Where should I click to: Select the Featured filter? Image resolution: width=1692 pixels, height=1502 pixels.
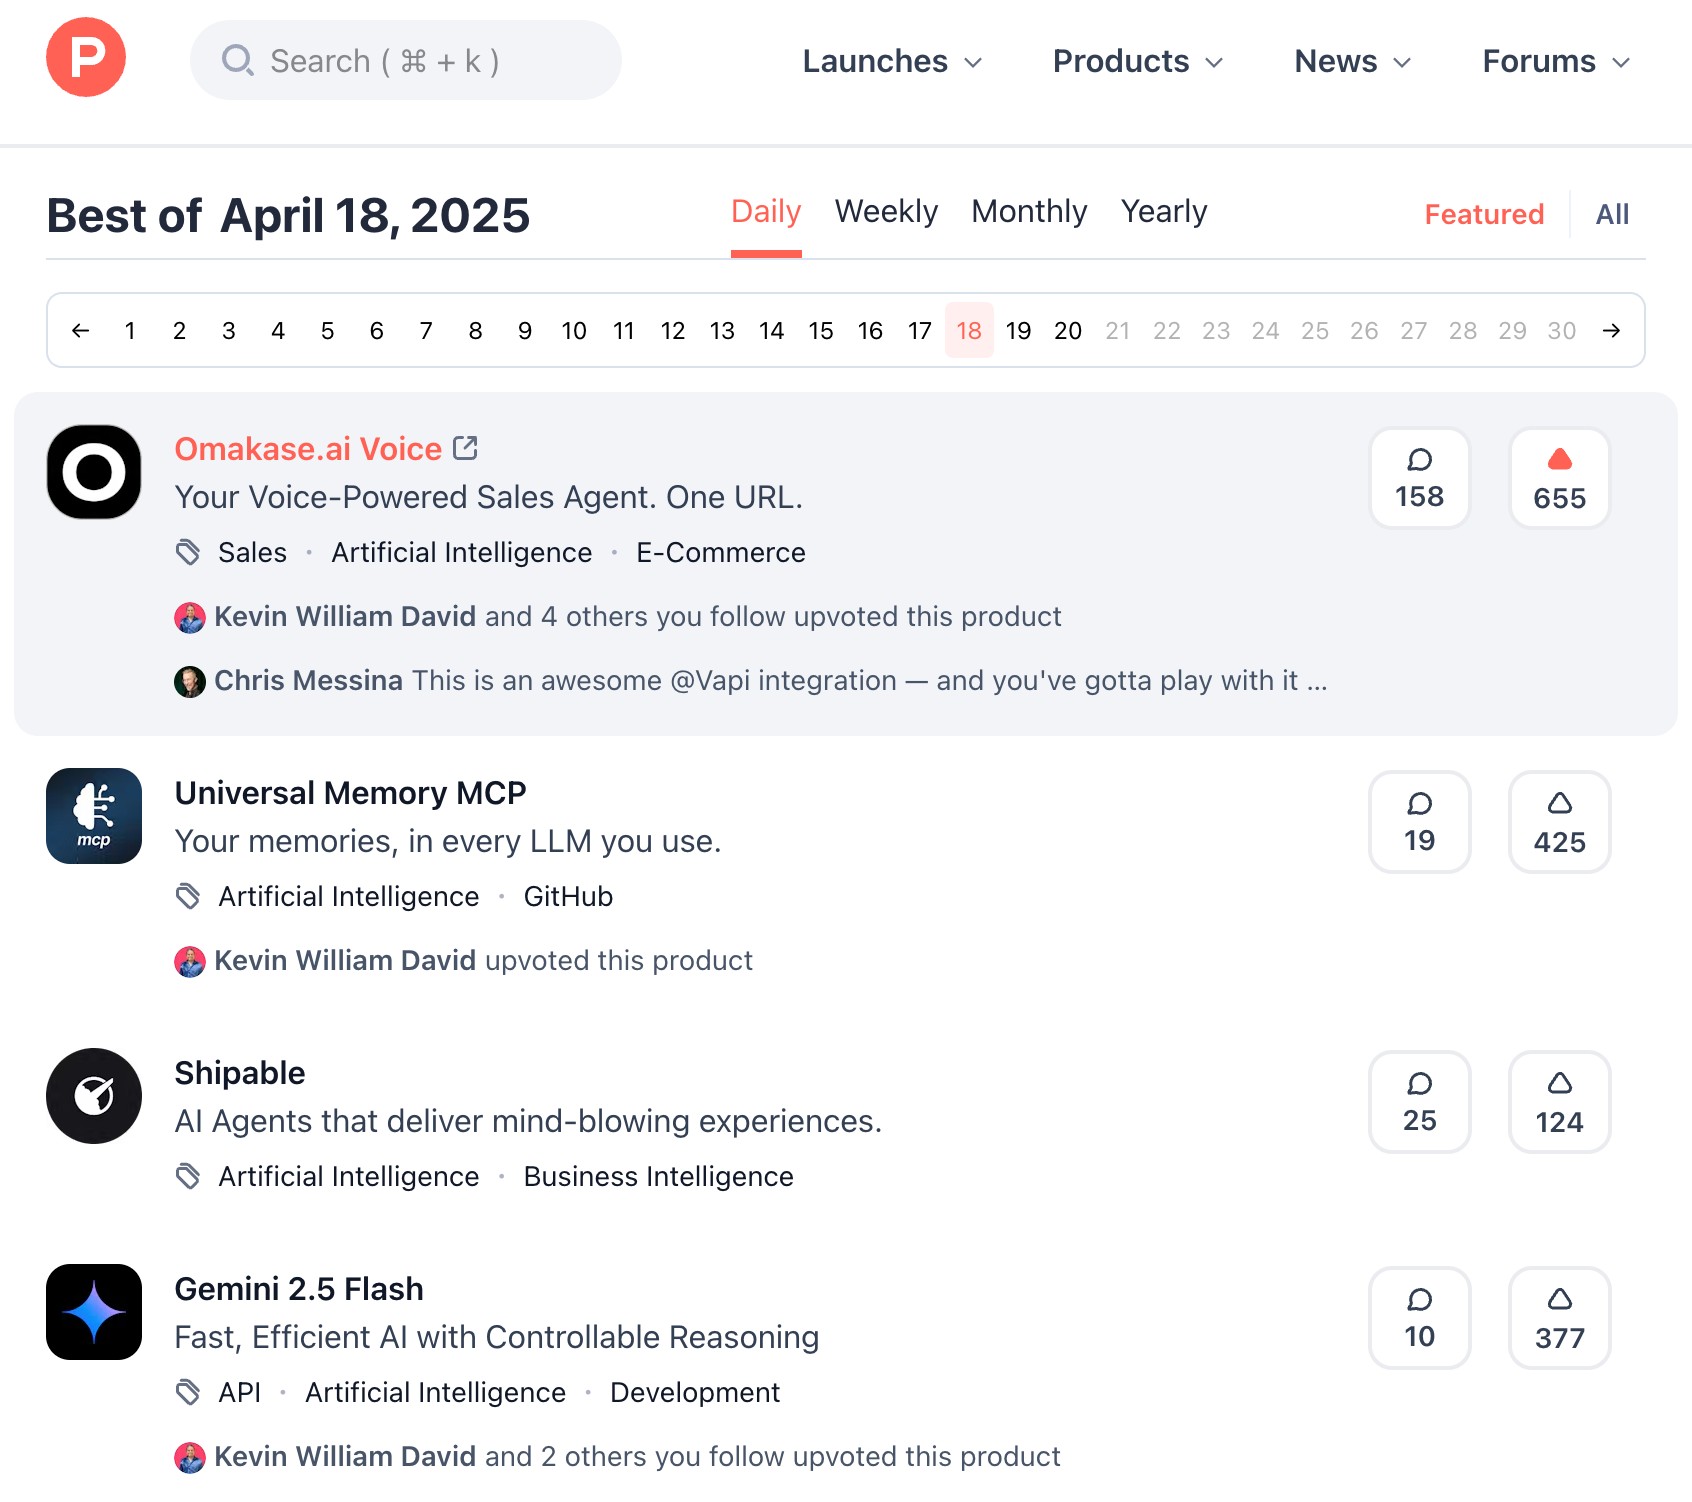[1483, 214]
